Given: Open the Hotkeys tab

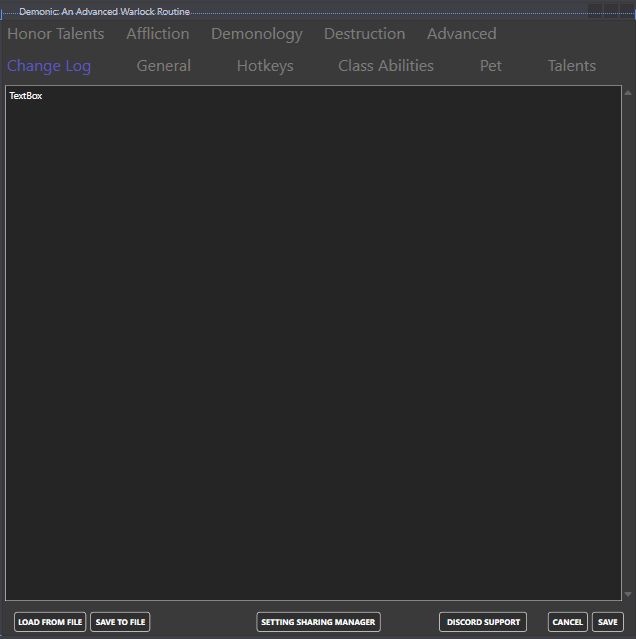Looking at the screenshot, I should coord(265,66).
